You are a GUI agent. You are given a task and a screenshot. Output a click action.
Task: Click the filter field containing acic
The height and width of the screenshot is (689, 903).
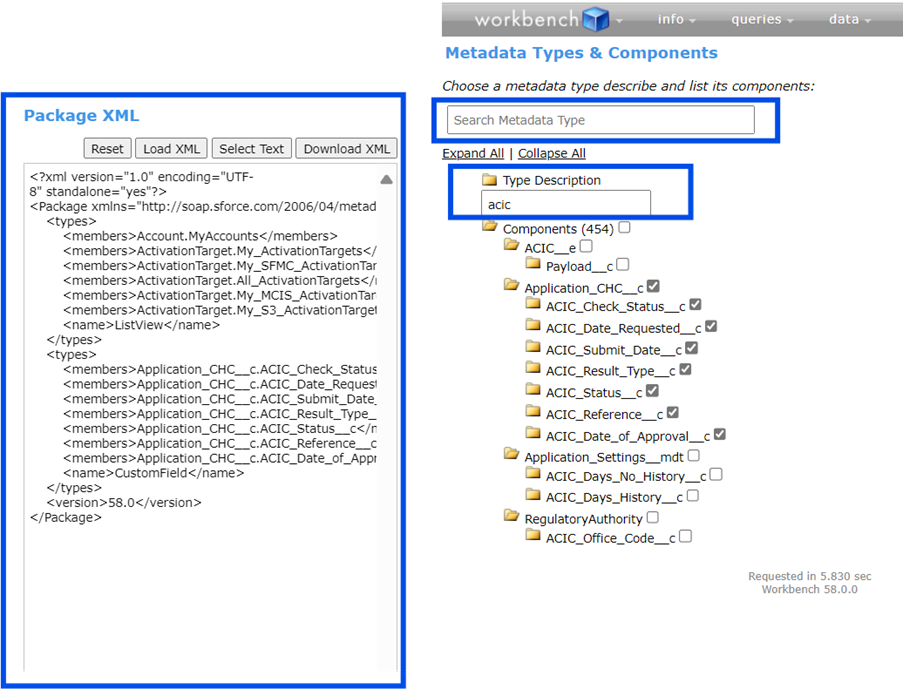(566, 204)
